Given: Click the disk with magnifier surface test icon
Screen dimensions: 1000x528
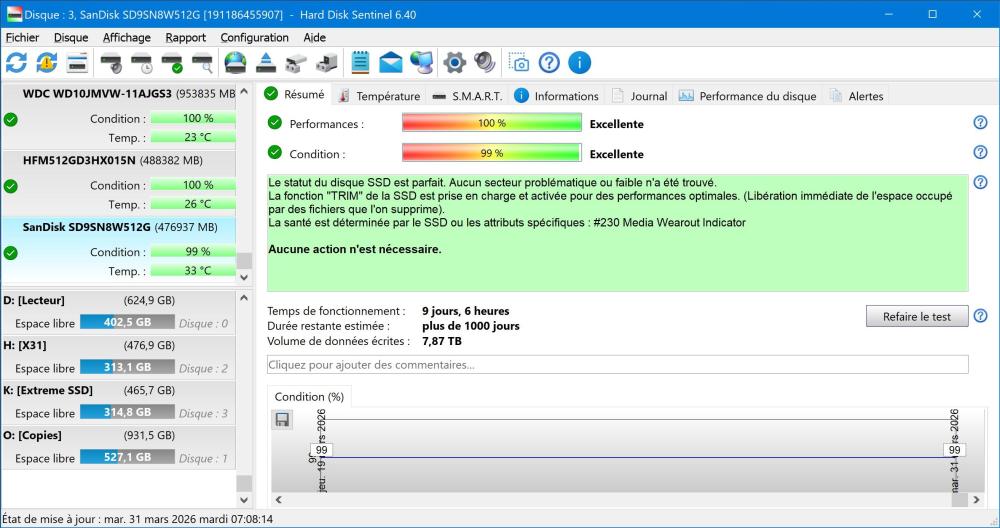Looking at the screenshot, I should pyautogui.click(x=203, y=62).
